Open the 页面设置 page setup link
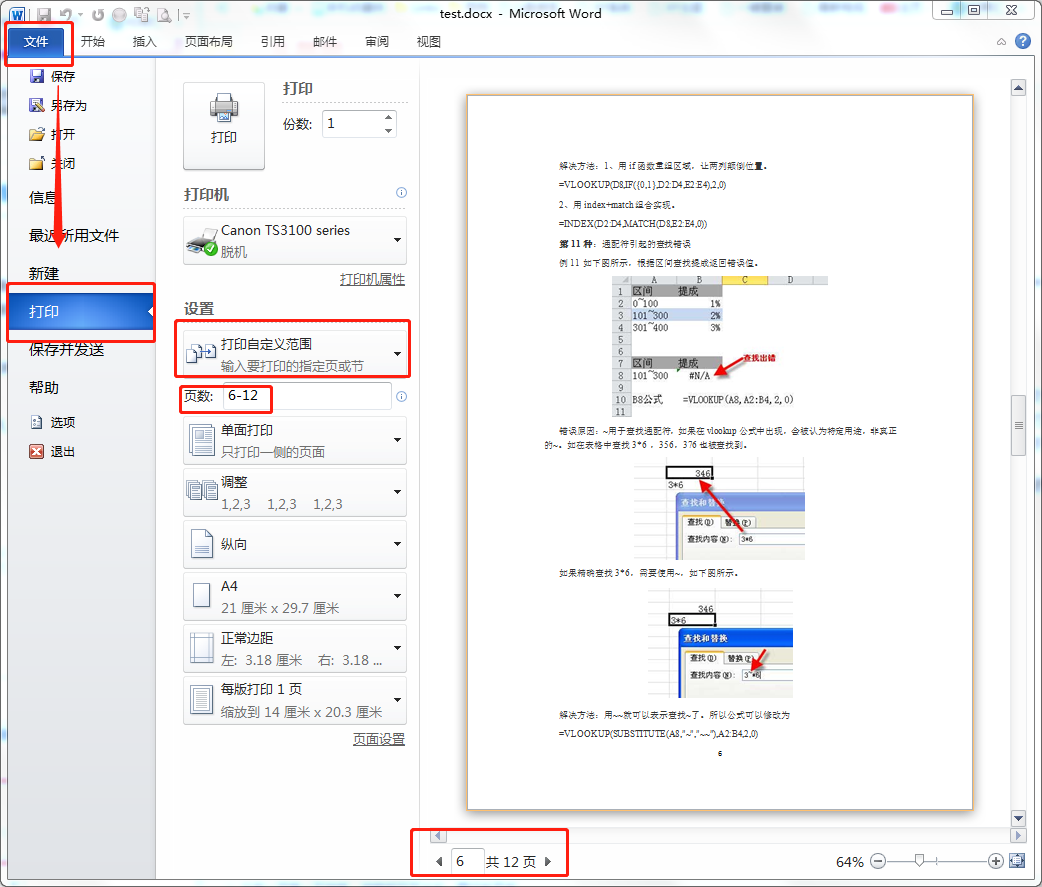 pyautogui.click(x=379, y=739)
